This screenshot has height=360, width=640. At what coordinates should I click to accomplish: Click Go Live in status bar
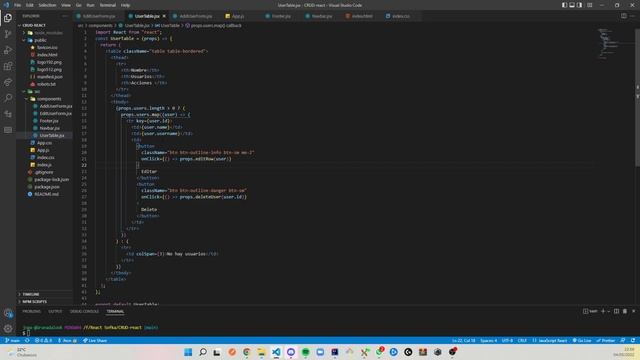click(x=582, y=340)
